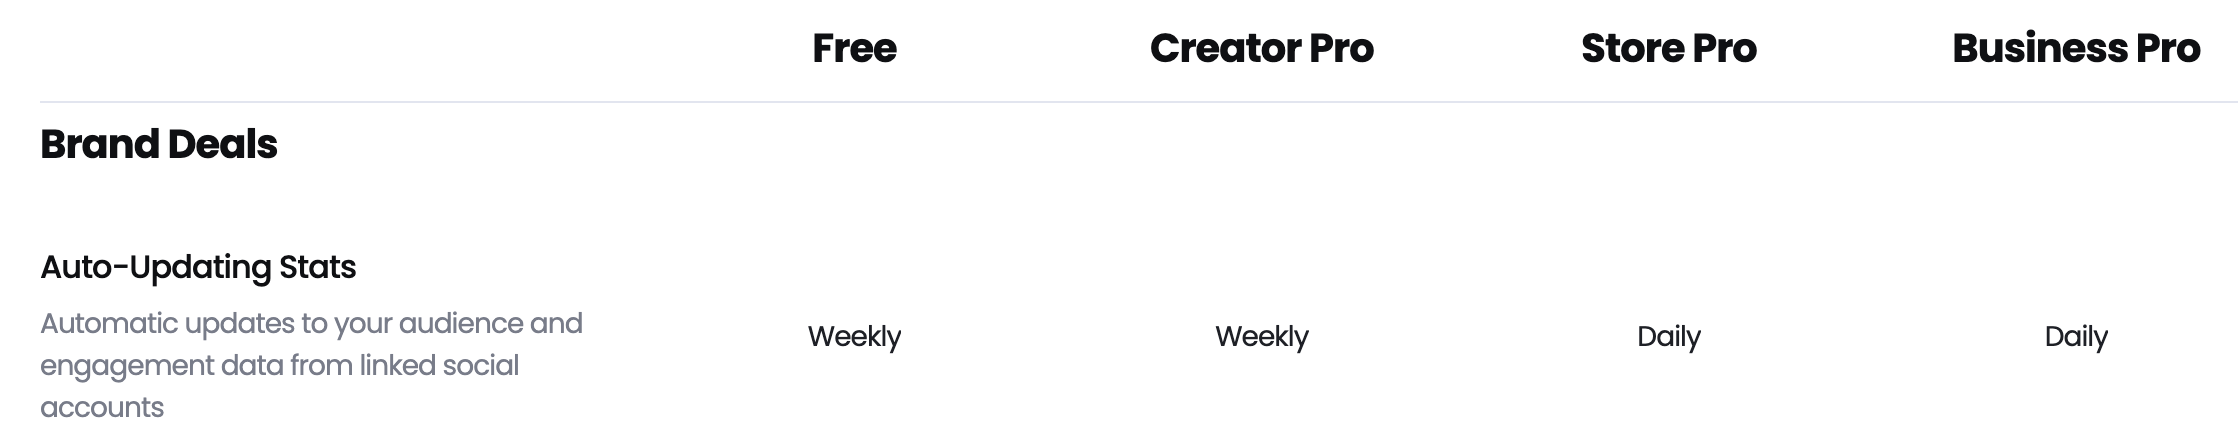Screen dimensions: 2238x444
Task: Click the Daily value under Business Pro
Action: point(2076,336)
